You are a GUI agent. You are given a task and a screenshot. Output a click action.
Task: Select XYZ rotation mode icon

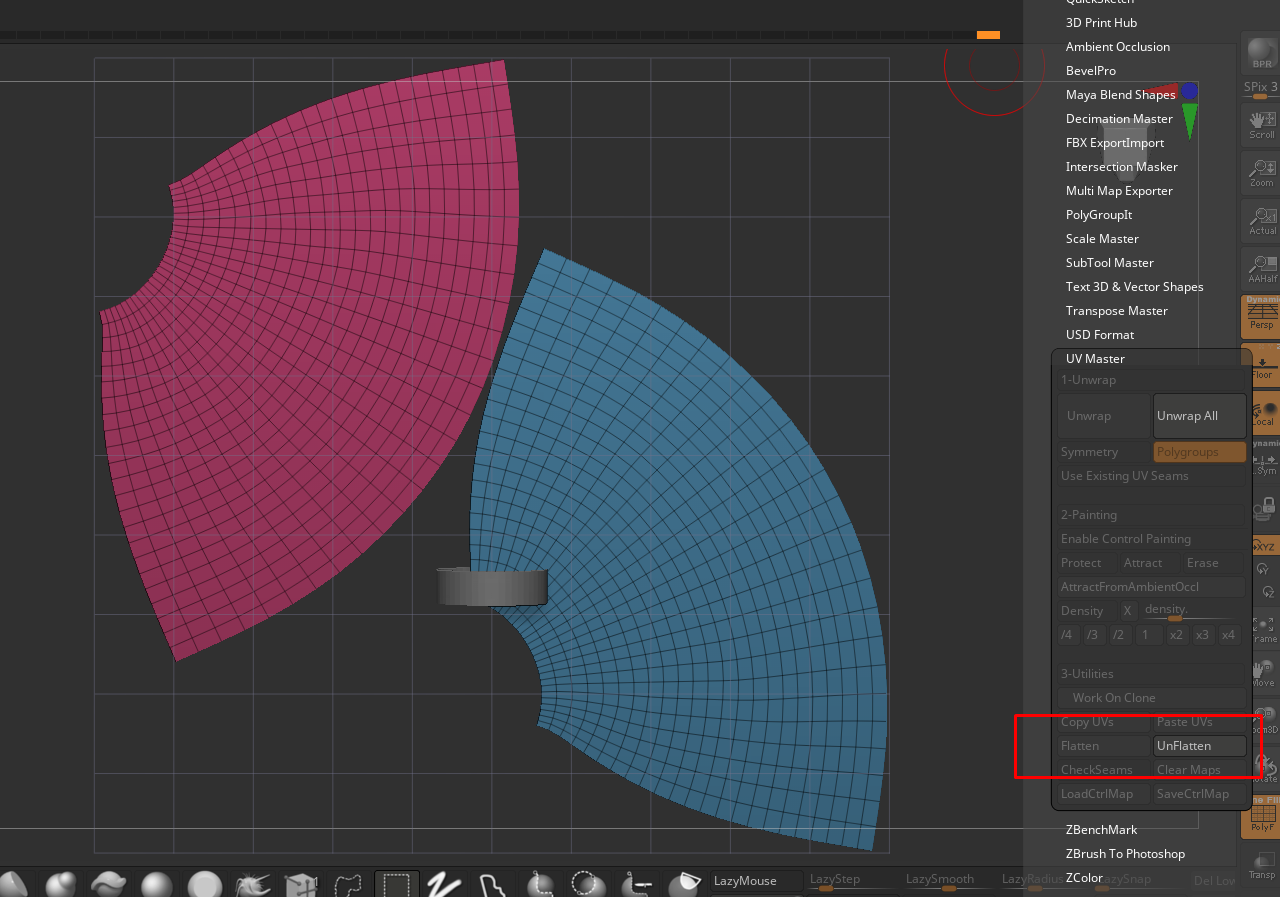[1264, 546]
